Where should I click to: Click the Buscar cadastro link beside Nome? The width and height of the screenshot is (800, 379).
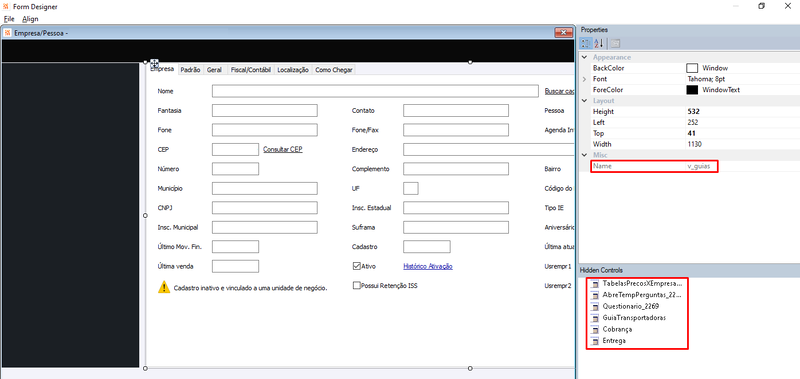pyautogui.click(x=560, y=91)
